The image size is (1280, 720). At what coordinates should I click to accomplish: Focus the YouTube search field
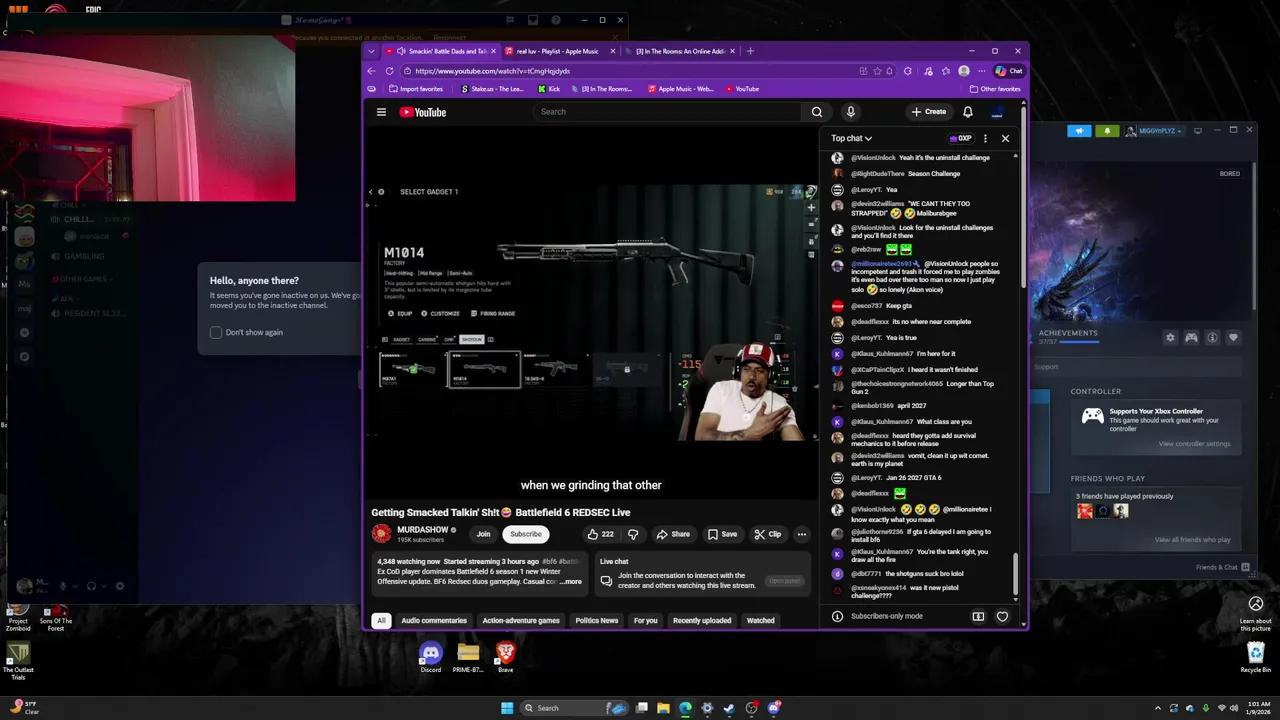pyautogui.click(x=668, y=112)
